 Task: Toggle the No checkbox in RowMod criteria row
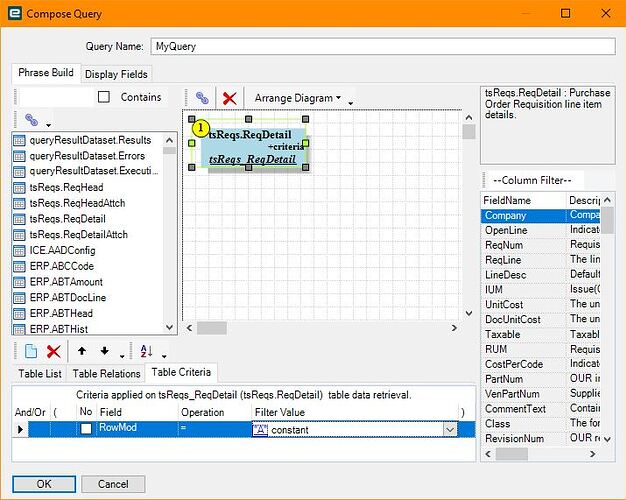tap(86, 429)
